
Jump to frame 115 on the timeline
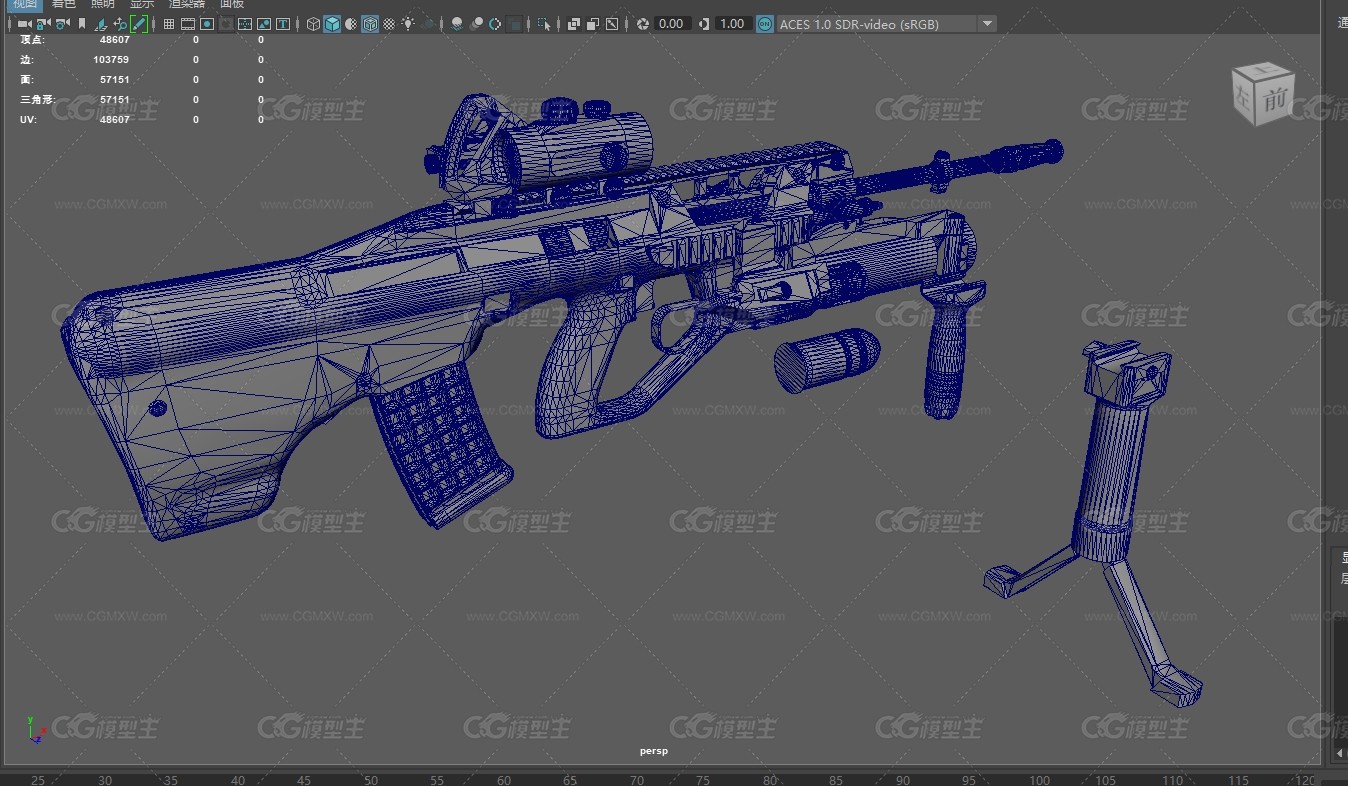[x=1239, y=780]
